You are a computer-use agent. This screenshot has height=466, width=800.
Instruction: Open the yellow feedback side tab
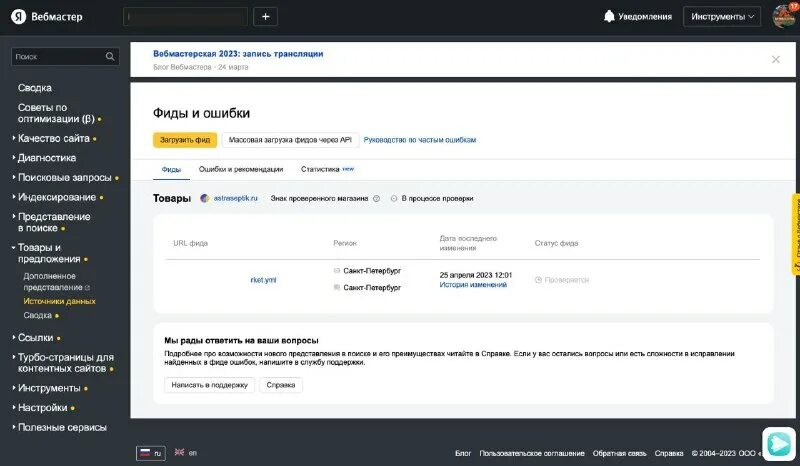click(795, 234)
